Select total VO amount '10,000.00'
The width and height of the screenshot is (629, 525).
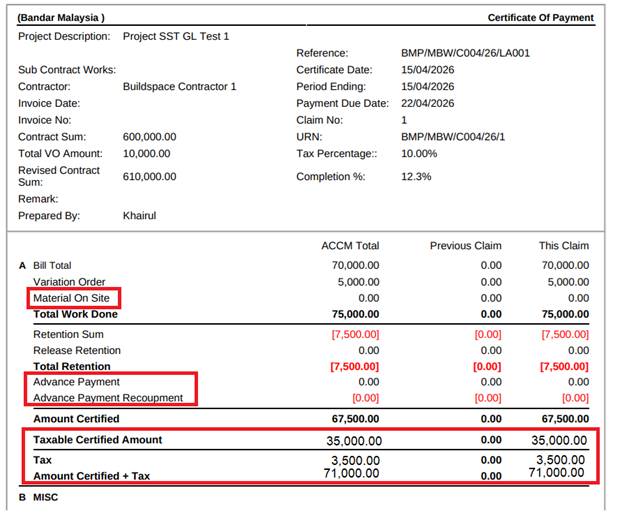(x=146, y=154)
